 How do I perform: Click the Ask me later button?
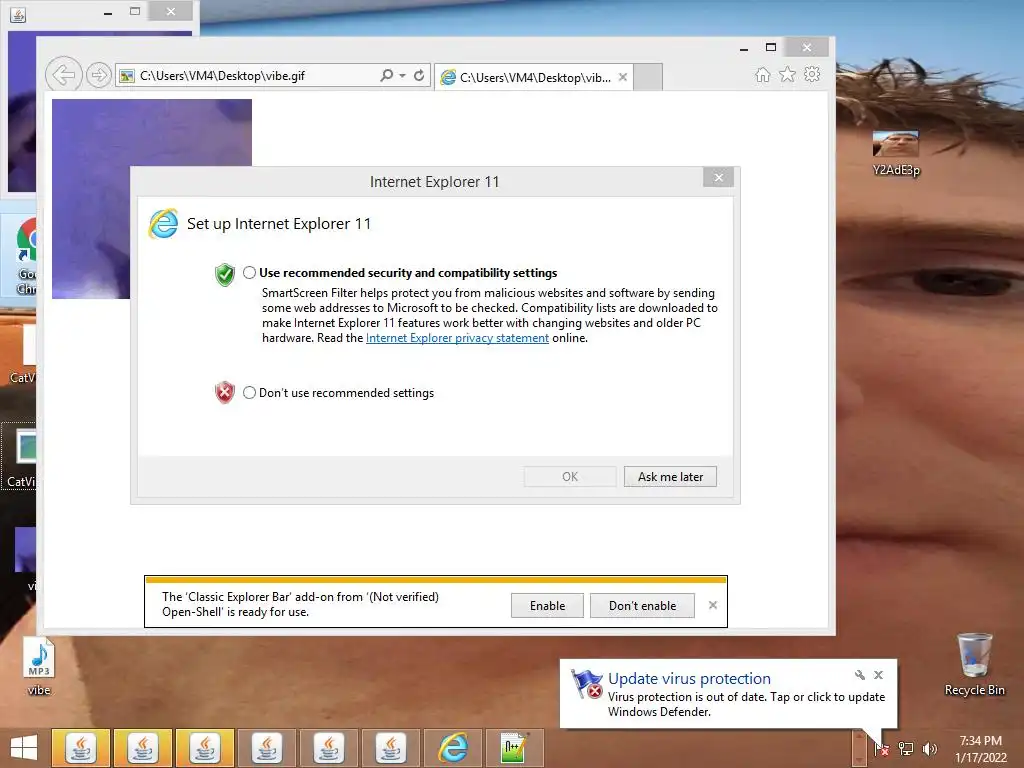coord(670,477)
